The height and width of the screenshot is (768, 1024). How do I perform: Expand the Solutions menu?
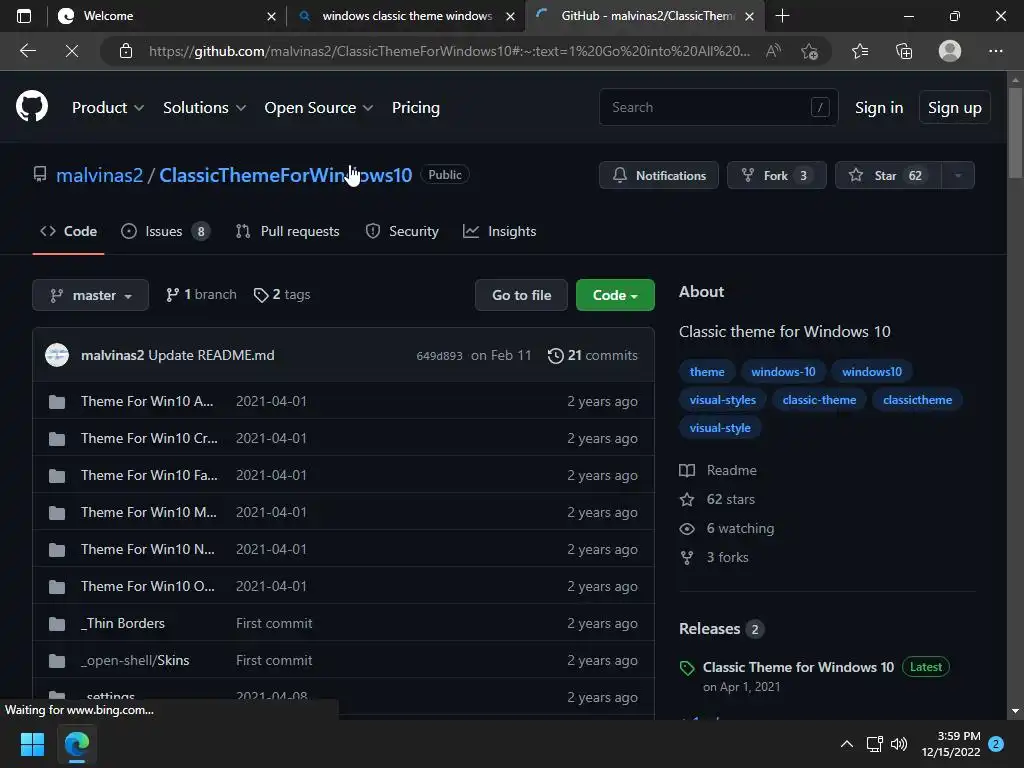[x=204, y=107]
